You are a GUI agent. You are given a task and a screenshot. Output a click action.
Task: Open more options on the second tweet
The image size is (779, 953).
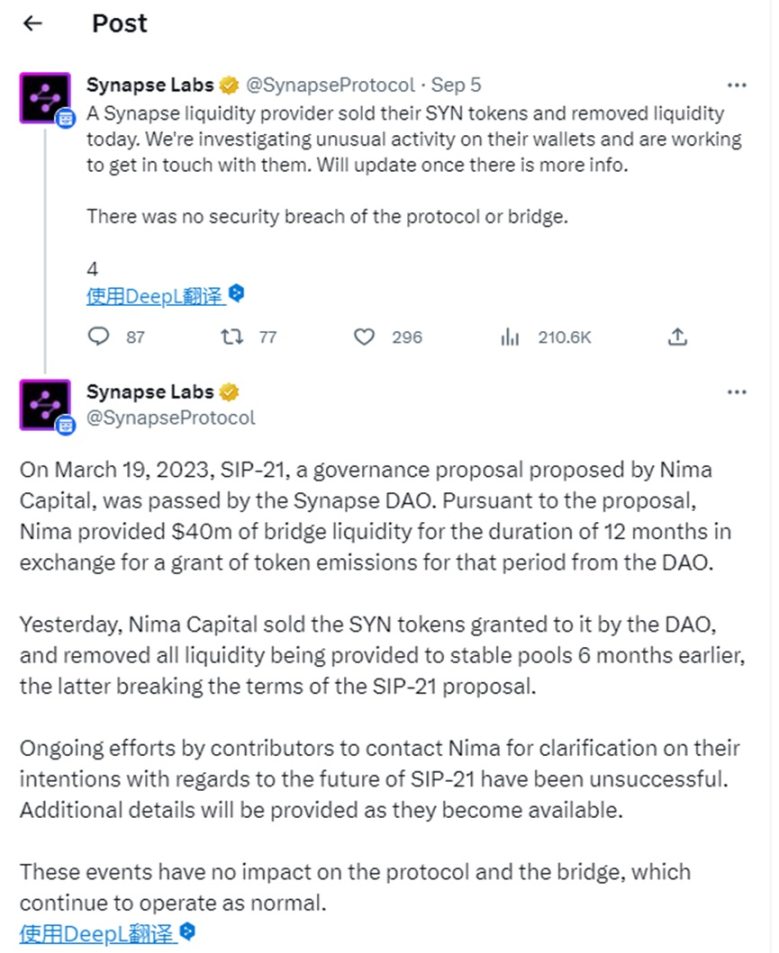coord(736,392)
